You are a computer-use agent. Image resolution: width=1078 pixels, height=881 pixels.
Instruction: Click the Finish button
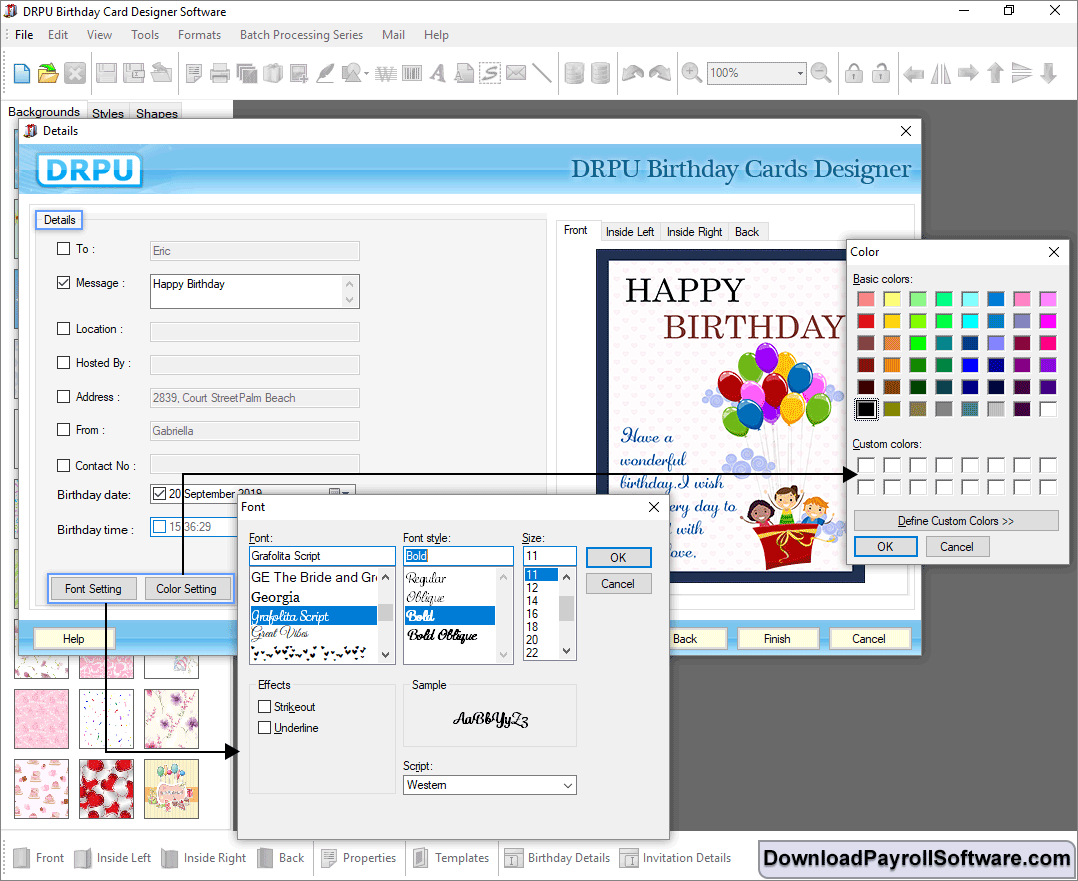[777, 639]
